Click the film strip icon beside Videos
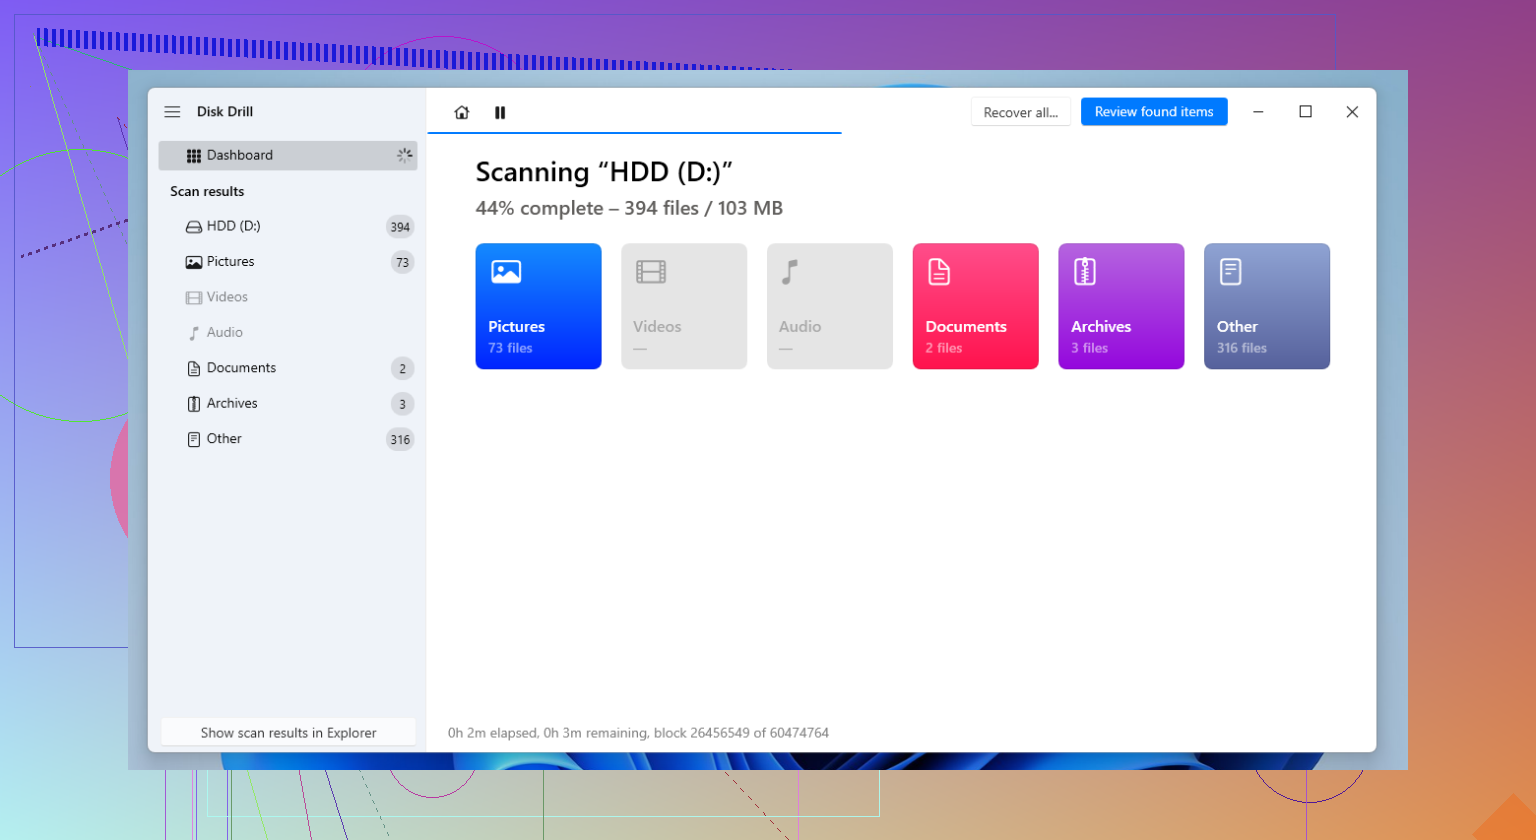 coord(194,297)
